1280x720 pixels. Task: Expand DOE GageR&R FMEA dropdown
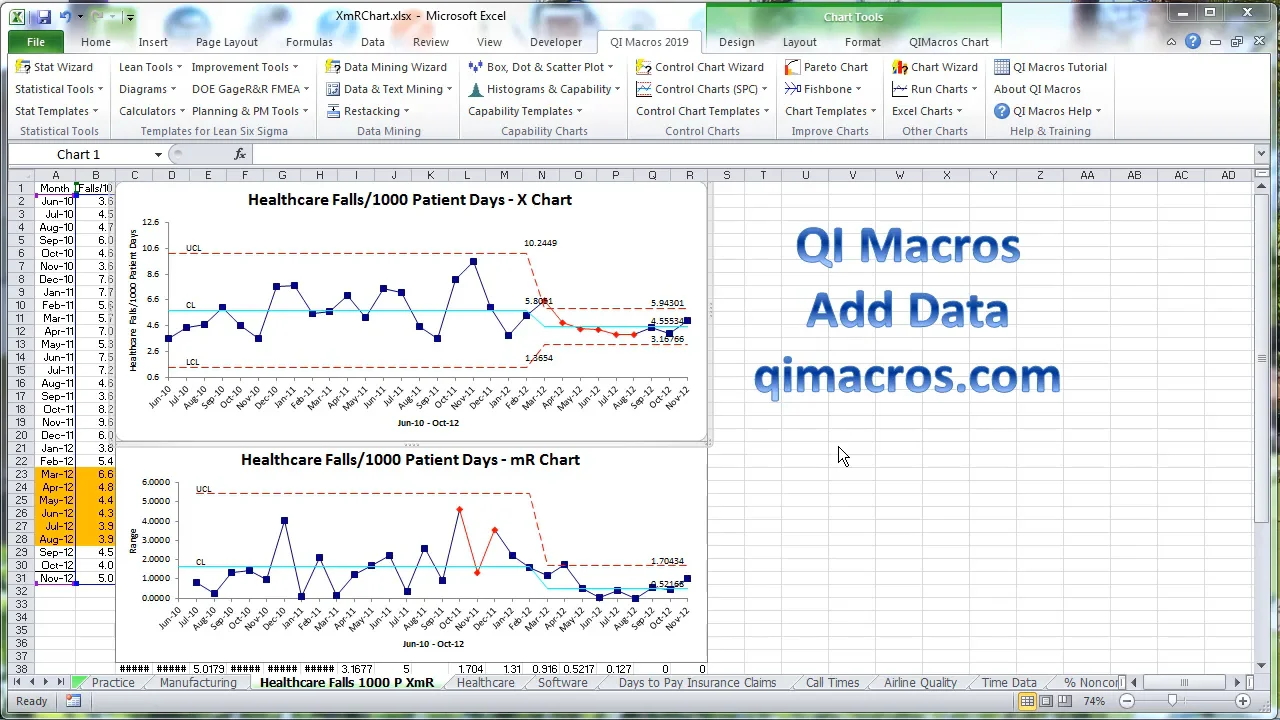pos(250,89)
